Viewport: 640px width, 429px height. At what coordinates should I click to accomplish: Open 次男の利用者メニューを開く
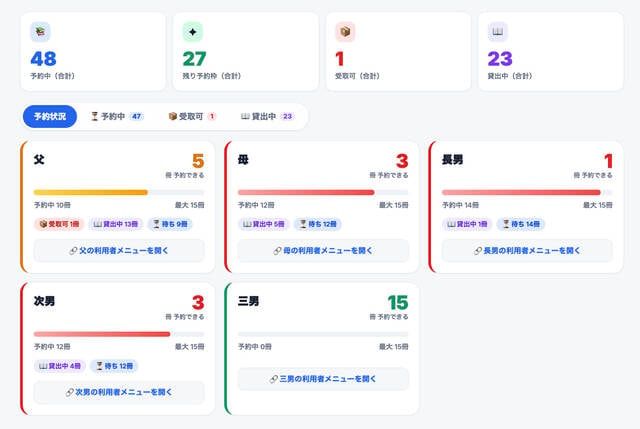(119, 392)
